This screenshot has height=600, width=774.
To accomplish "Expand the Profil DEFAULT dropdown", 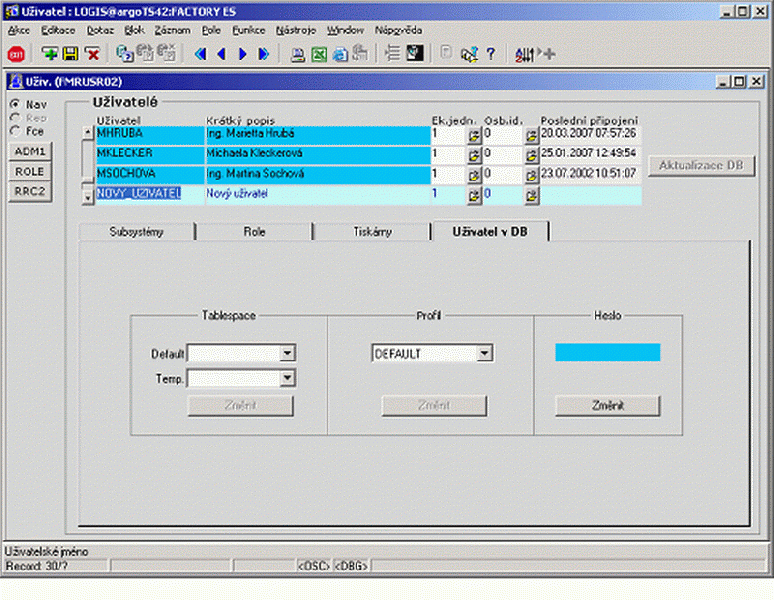I will click(x=484, y=353).
